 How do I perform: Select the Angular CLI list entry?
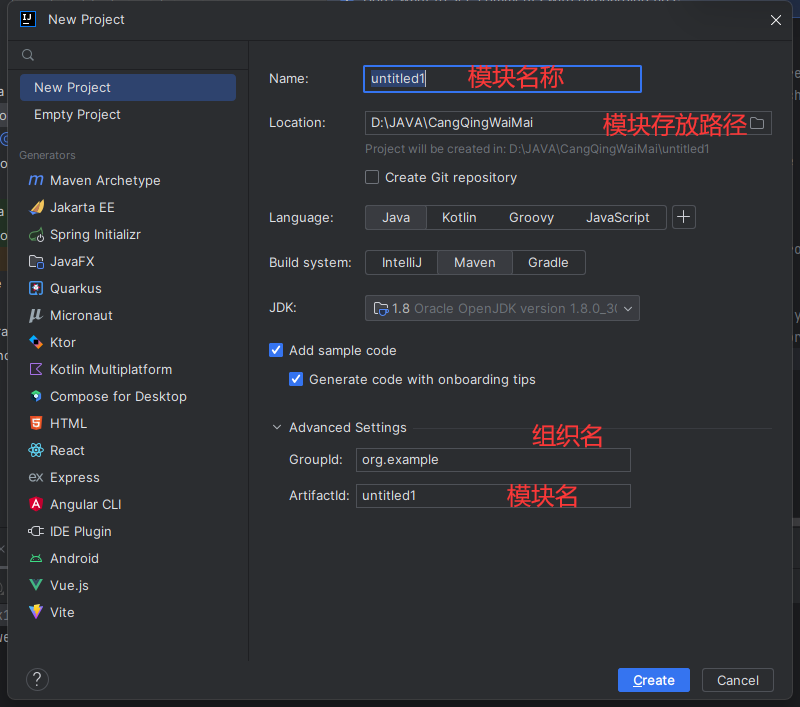(x=128, y=504)
